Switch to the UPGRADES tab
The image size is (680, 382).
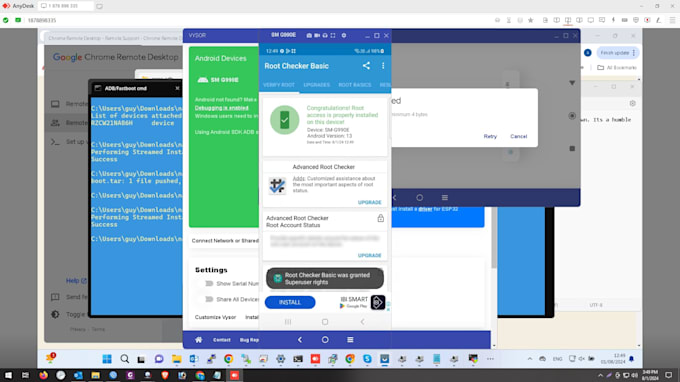coord(317,85)
